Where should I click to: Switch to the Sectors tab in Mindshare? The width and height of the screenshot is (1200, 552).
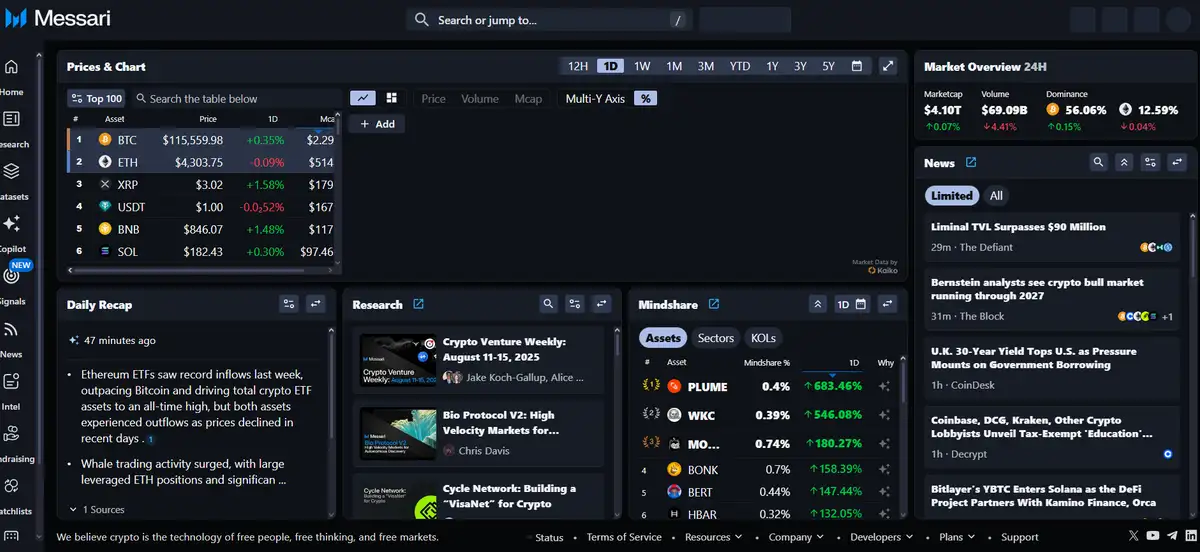tap(715, 338)
